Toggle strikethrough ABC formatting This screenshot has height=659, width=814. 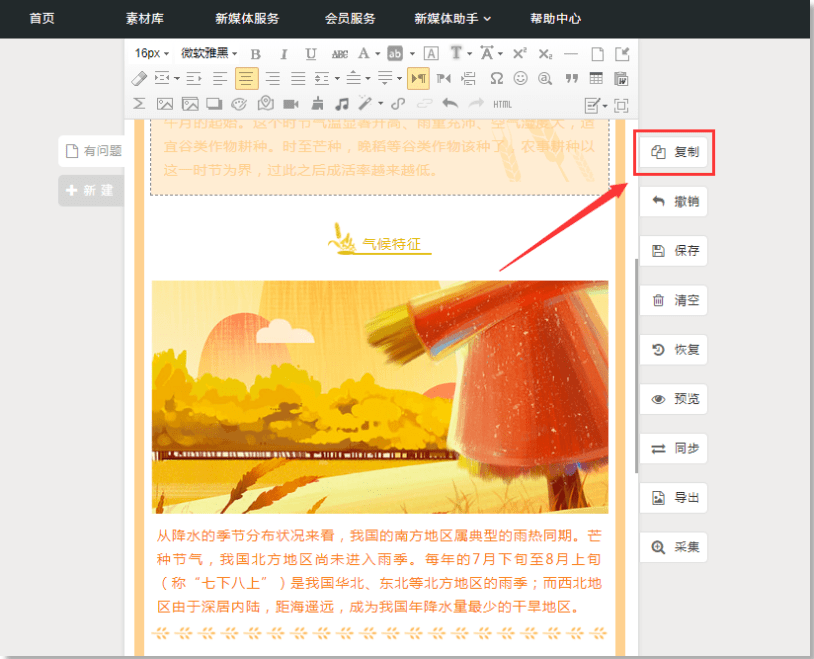(x=340, y=54)
